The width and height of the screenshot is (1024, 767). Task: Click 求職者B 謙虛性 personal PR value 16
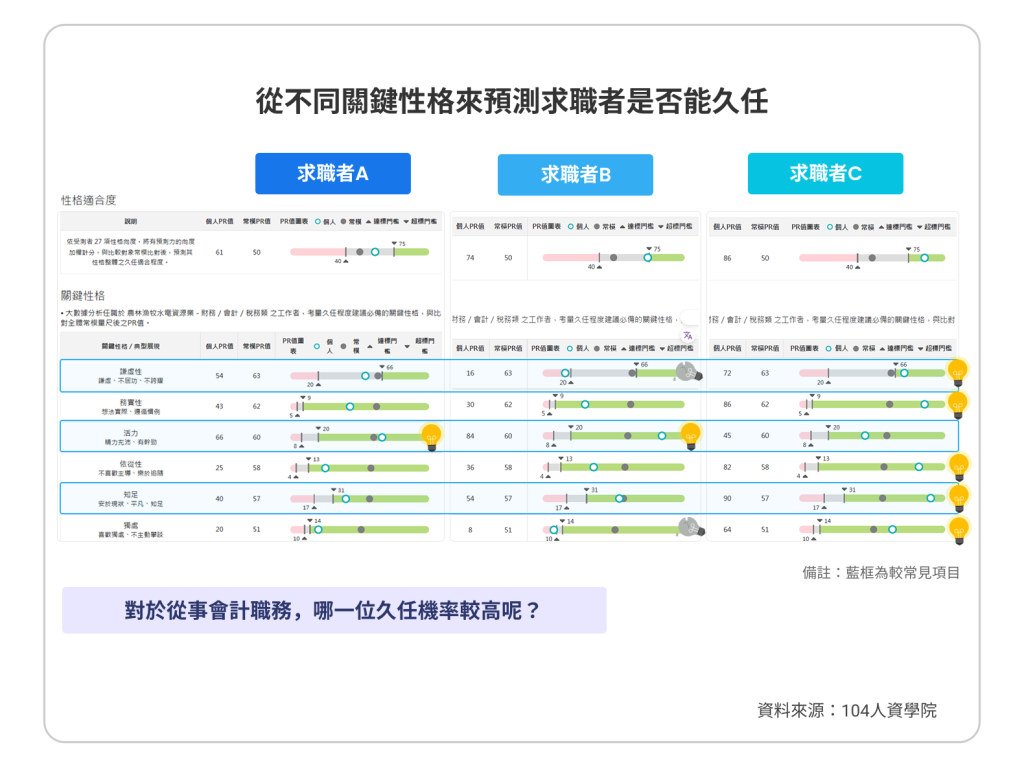coord(470,373)
